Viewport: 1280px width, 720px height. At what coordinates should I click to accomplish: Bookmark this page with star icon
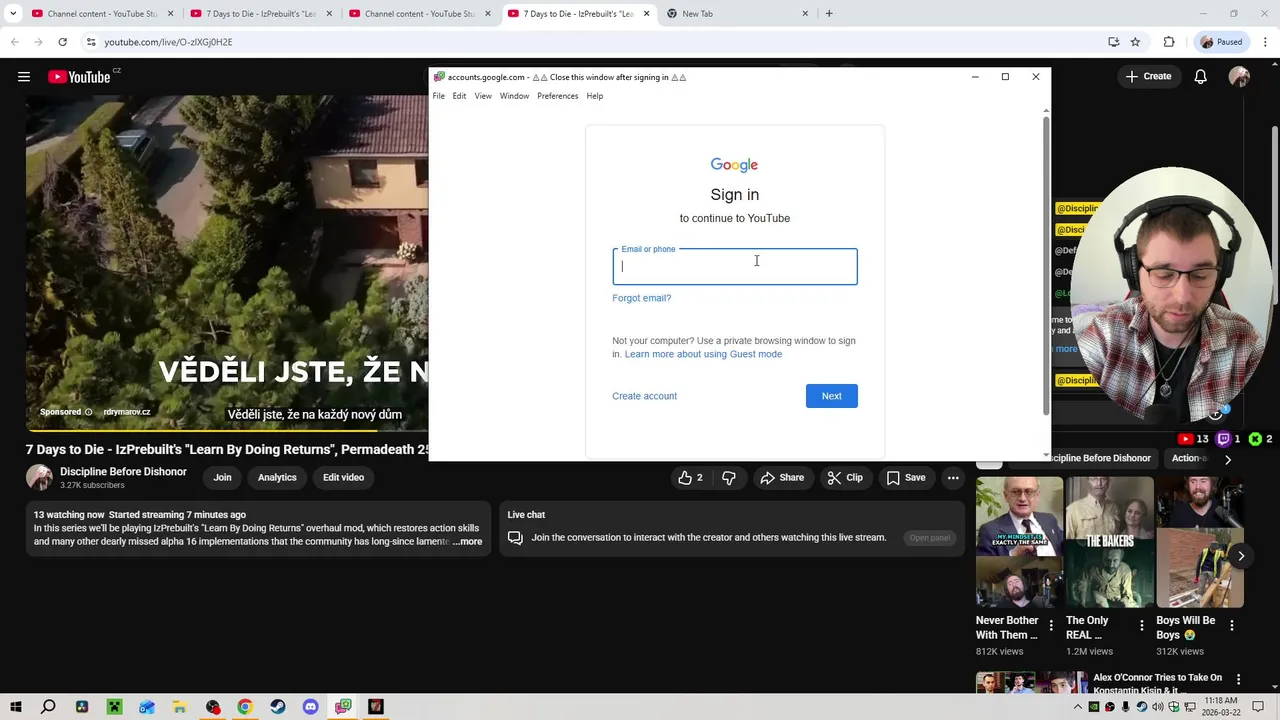tap(1135, 42)
